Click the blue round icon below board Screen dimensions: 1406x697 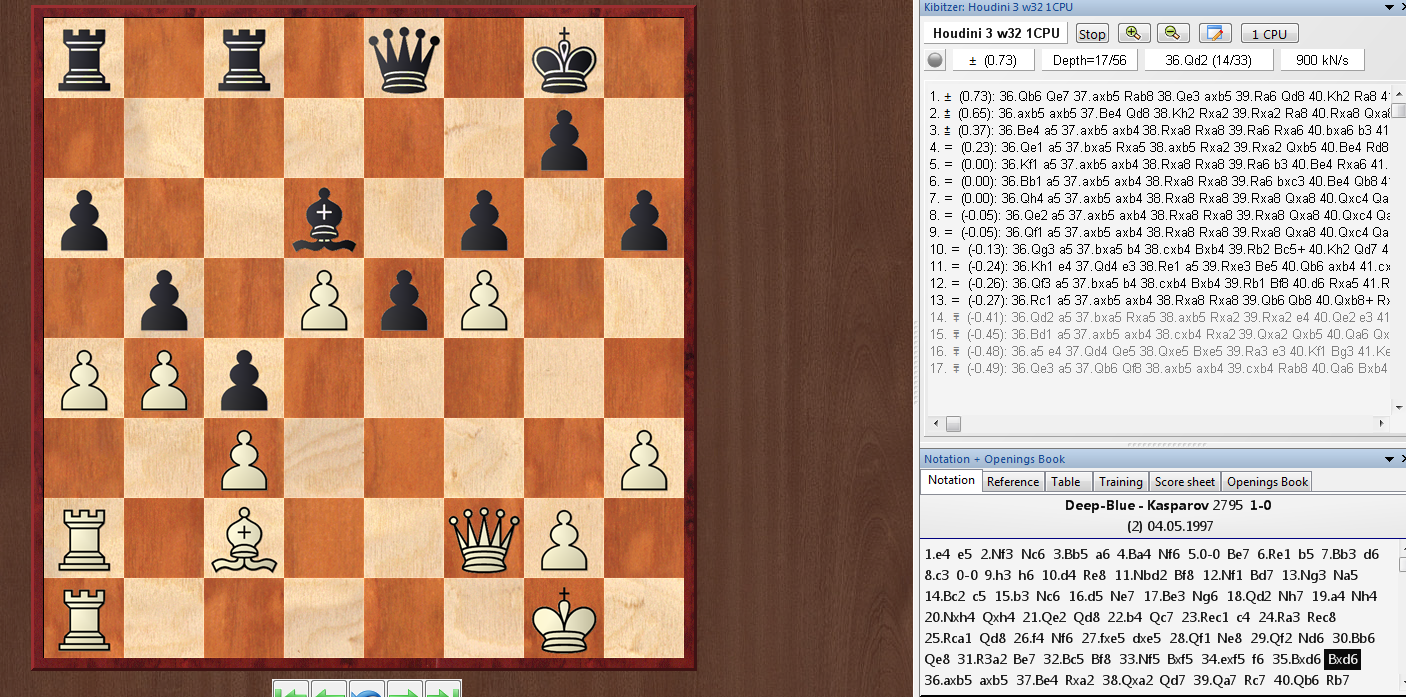pyautogui.click(x=367, y=690)
